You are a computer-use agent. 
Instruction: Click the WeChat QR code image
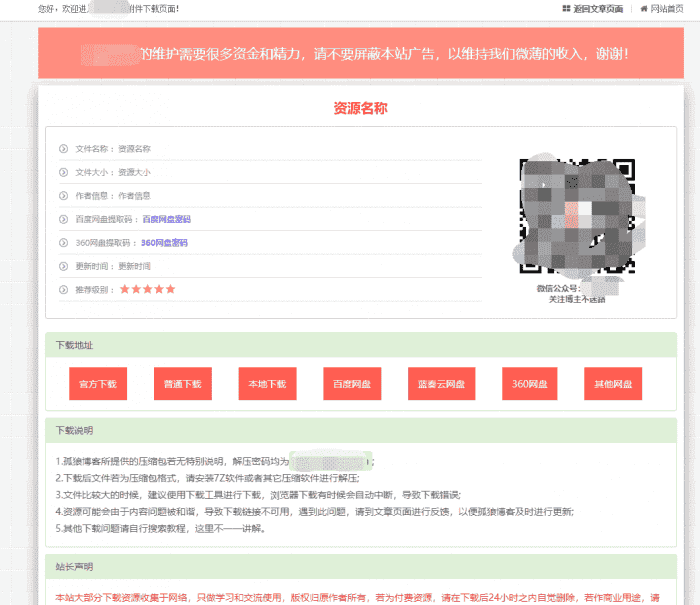pos(576,217)
